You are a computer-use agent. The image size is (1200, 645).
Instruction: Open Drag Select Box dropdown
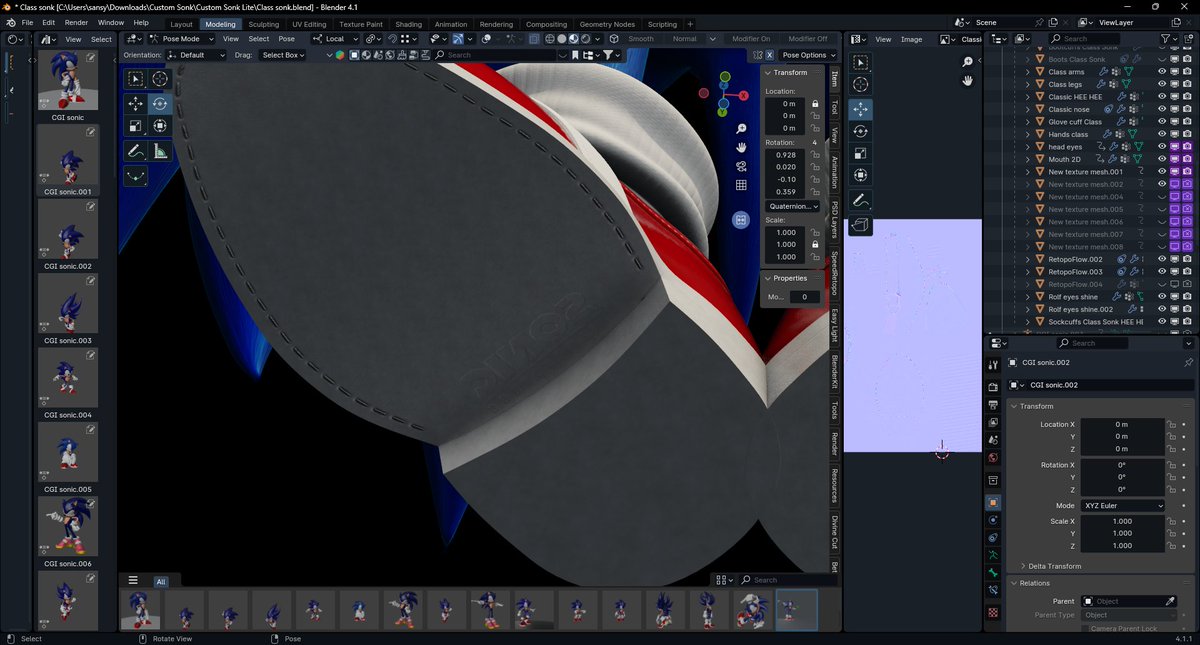284,55
